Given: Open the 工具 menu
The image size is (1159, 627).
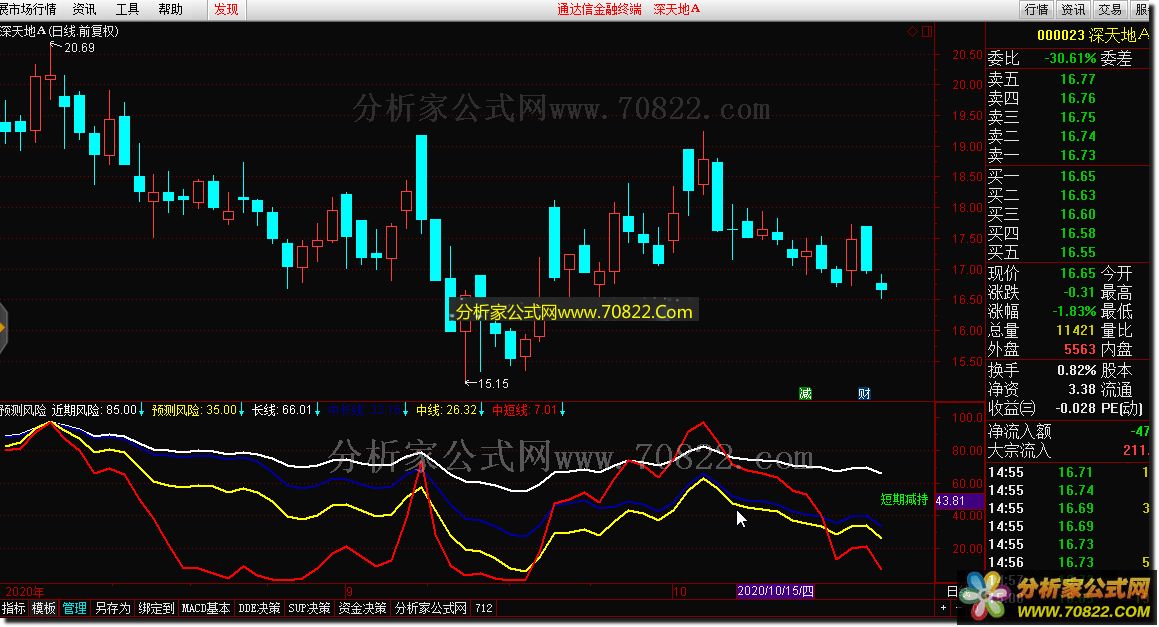Looking at the screenshot, I should point(127,9).
